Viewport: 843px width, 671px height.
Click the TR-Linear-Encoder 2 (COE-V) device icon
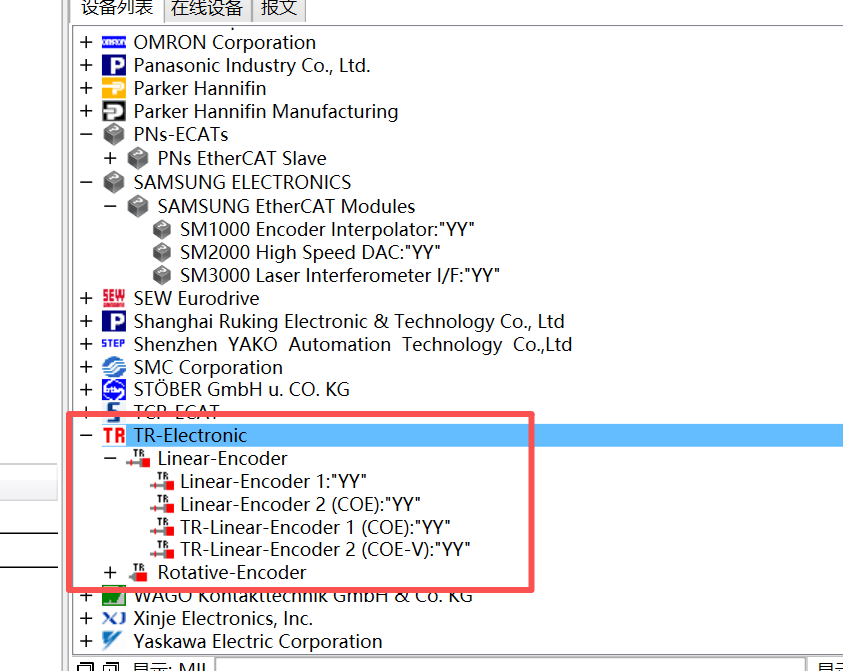pyautogui.click(x=162, y=549)
